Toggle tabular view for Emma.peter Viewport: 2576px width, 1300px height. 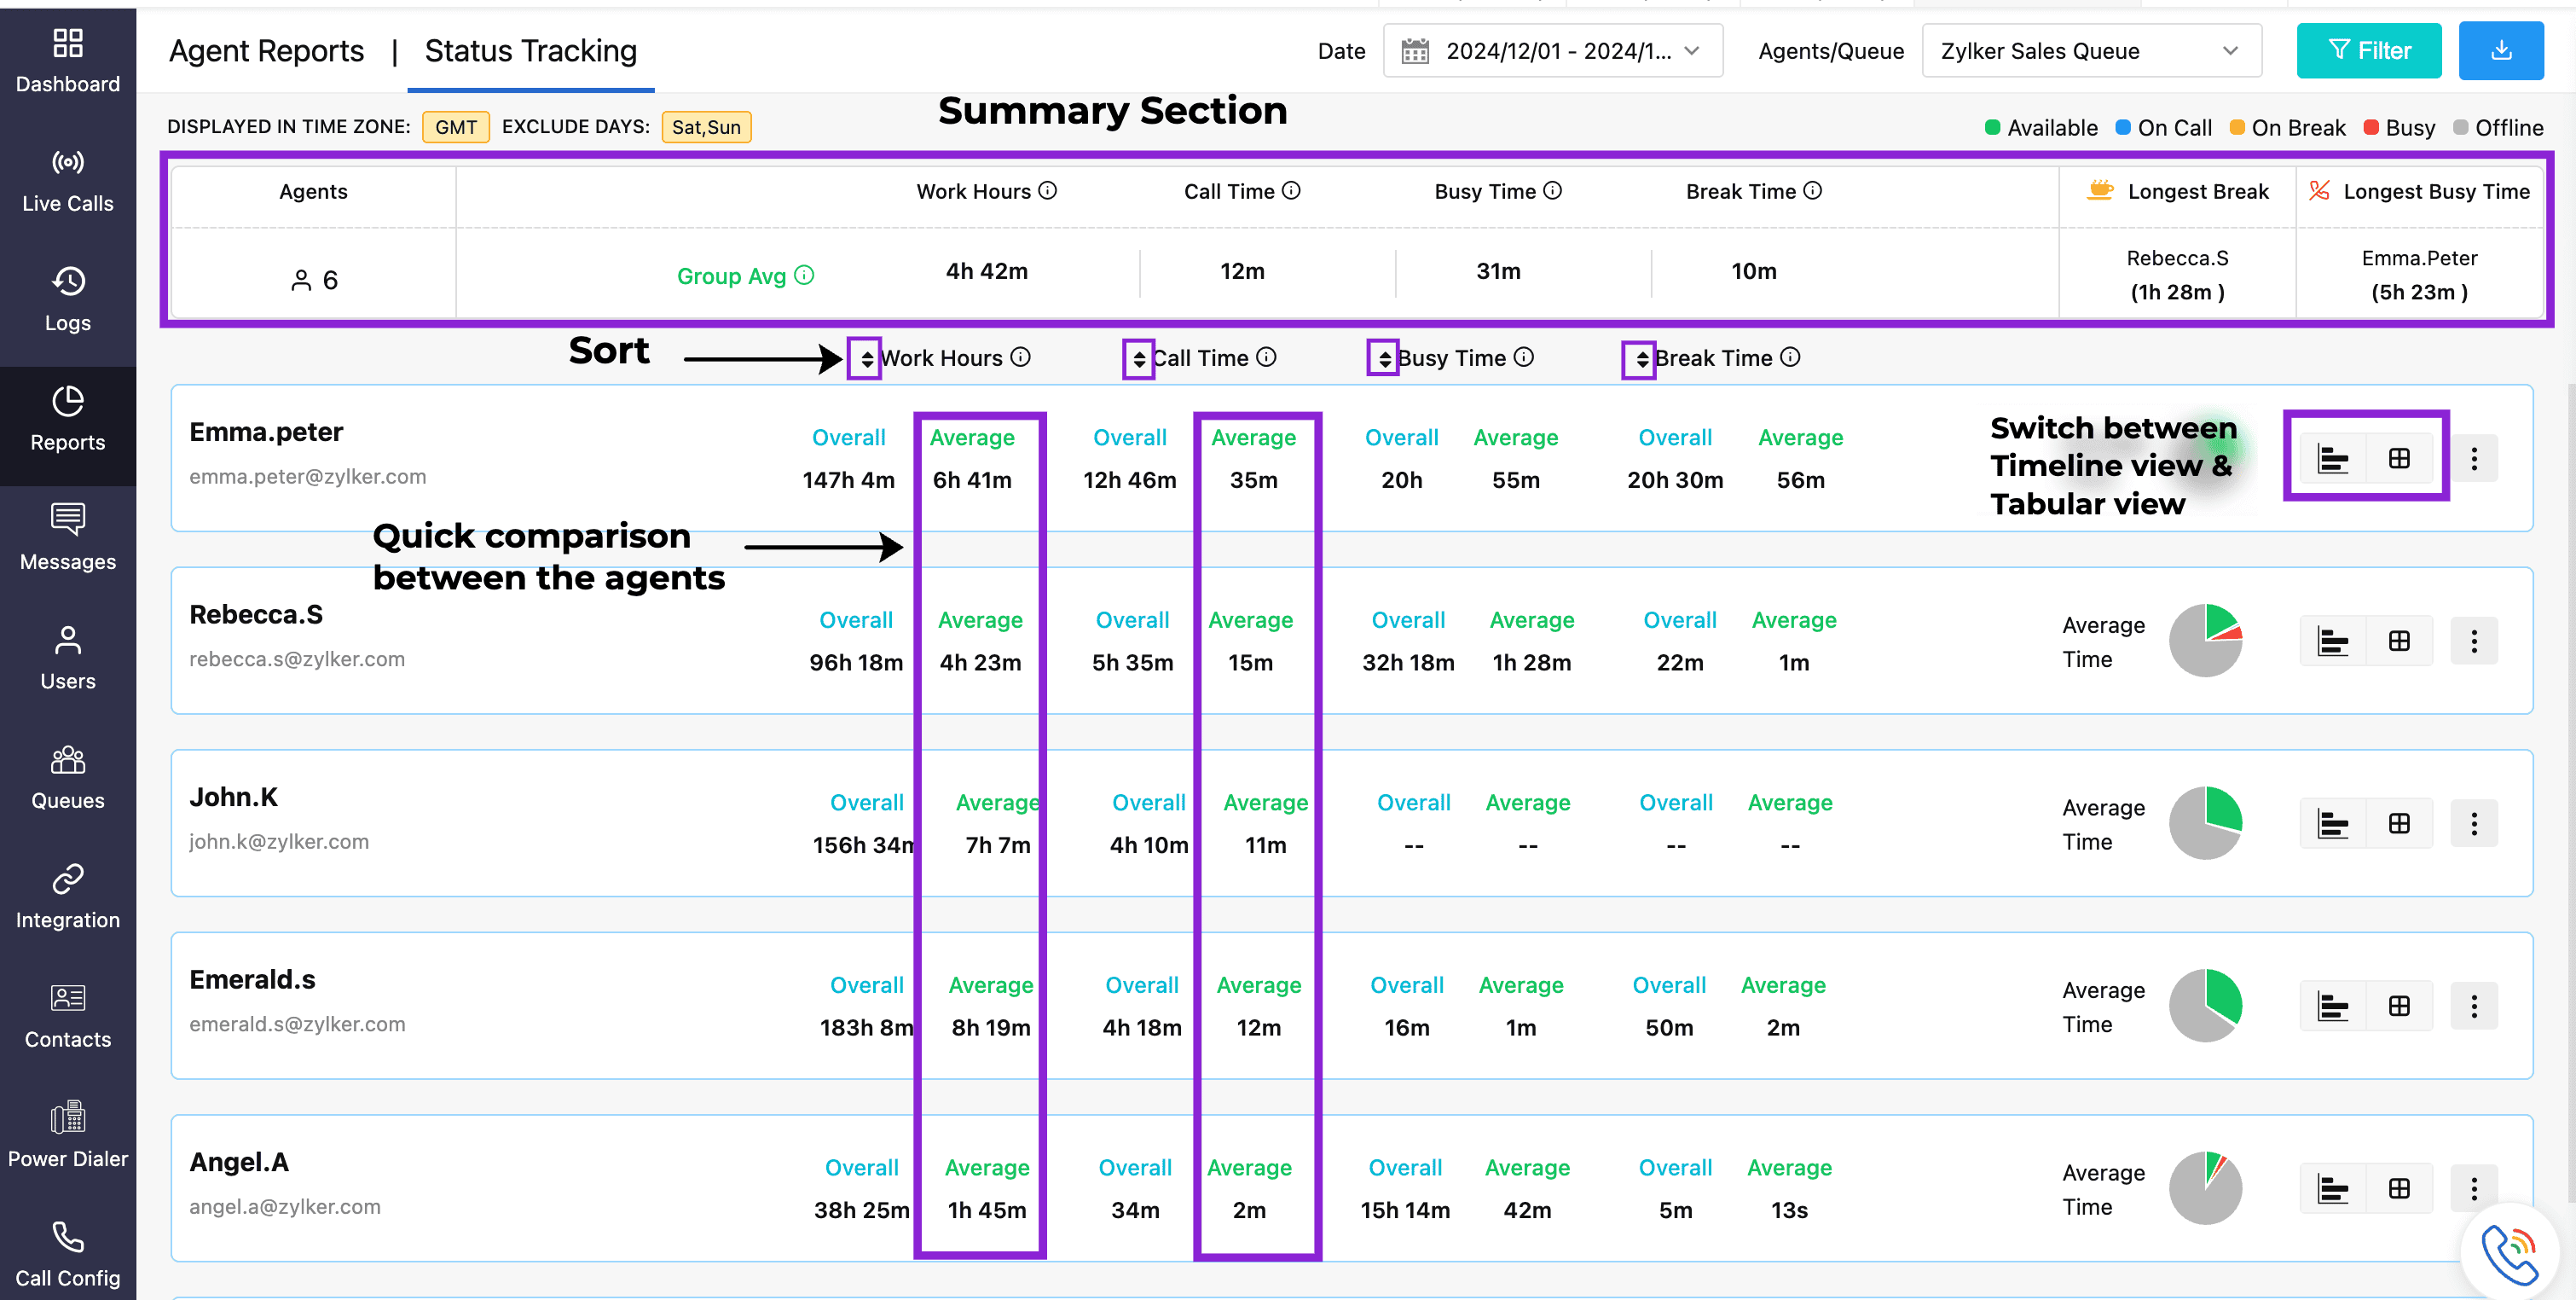click(x=2398, y=459)
